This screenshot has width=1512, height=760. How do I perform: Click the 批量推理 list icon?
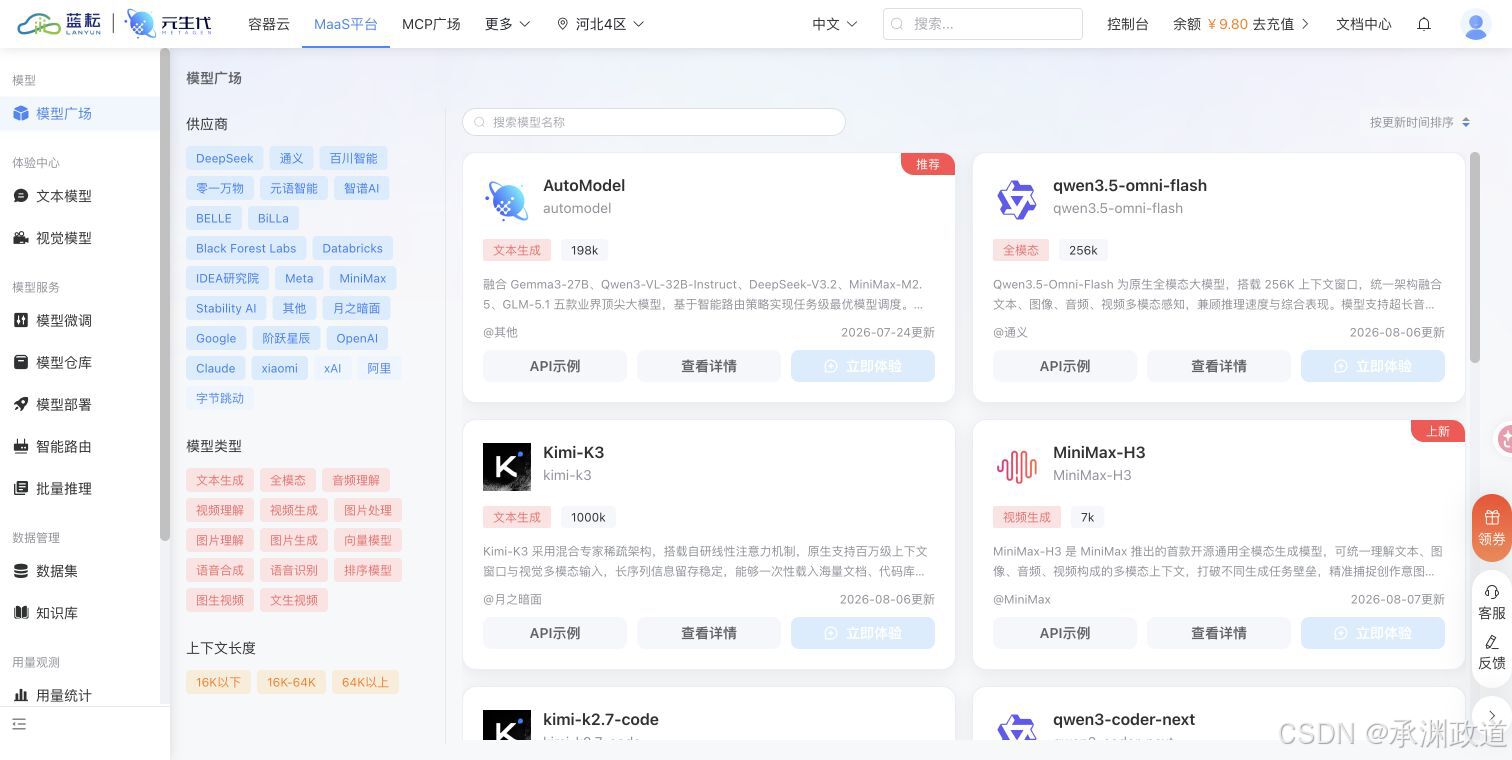click(20, 488)
